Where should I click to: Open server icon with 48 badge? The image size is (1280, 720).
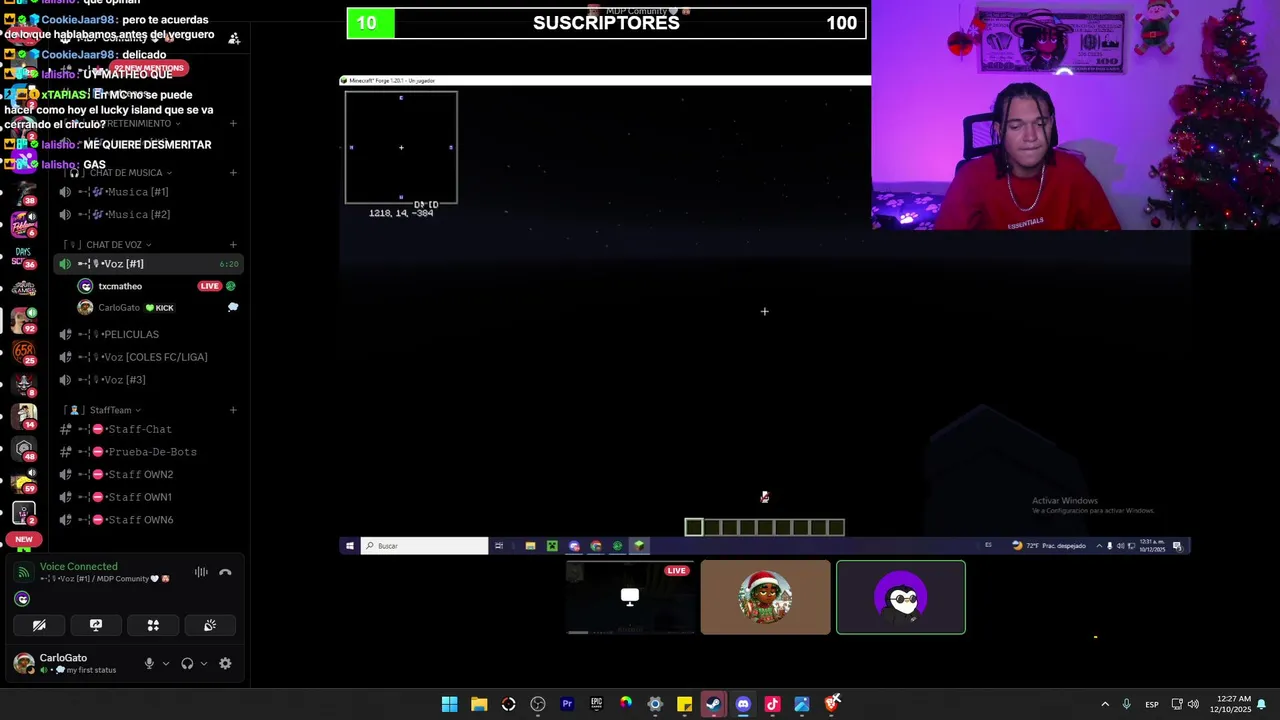(24, 448)
